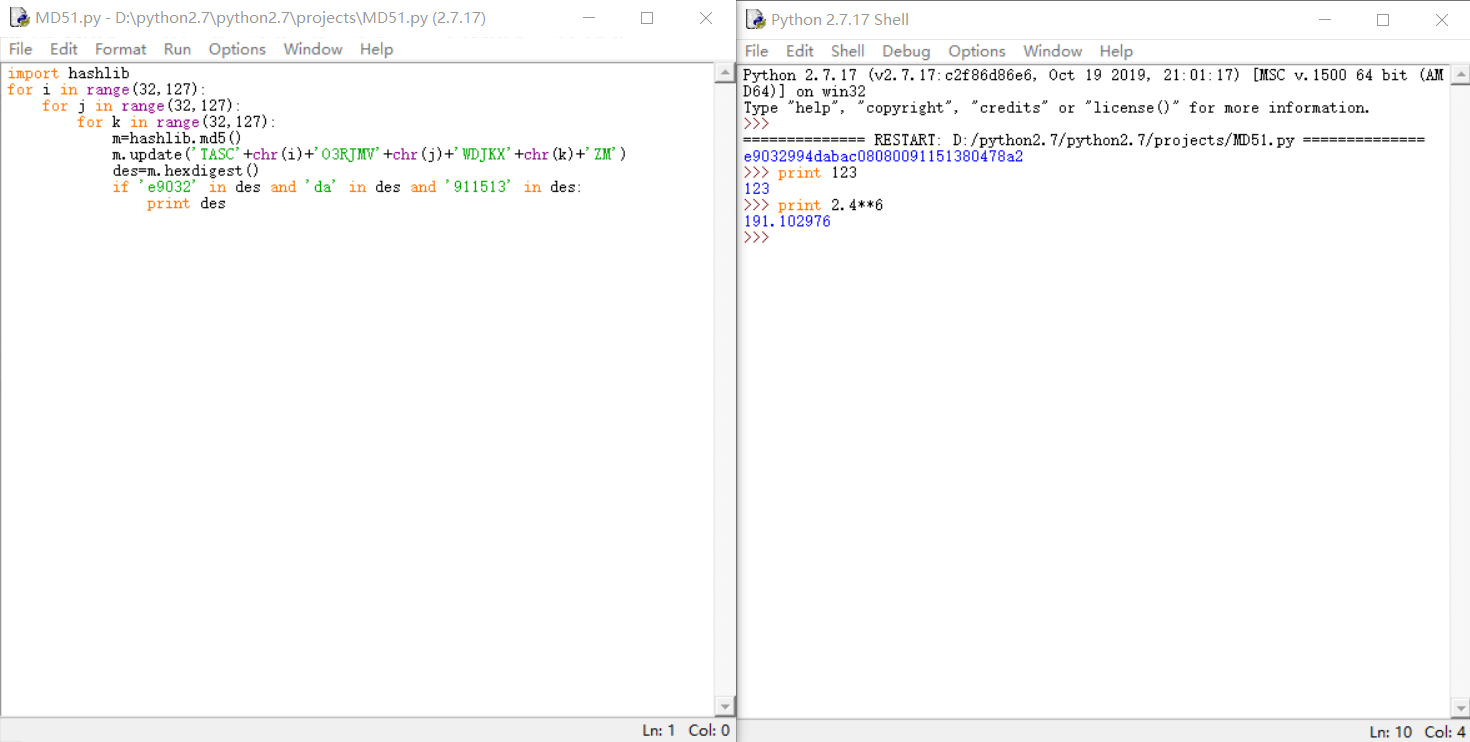This screenshot has width=1470, height=742.
Task: Open Window menu in MD51.py editor
Action: coord(313,49)
